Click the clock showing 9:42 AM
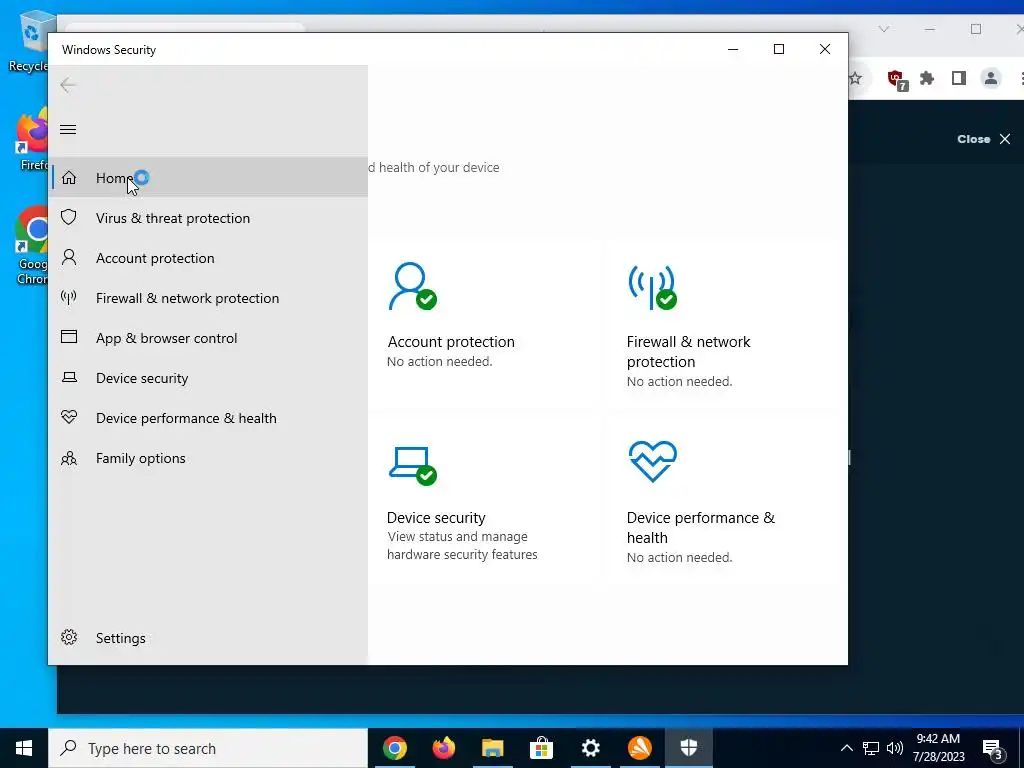The image size is (1024, 768). tap(938, 748)
